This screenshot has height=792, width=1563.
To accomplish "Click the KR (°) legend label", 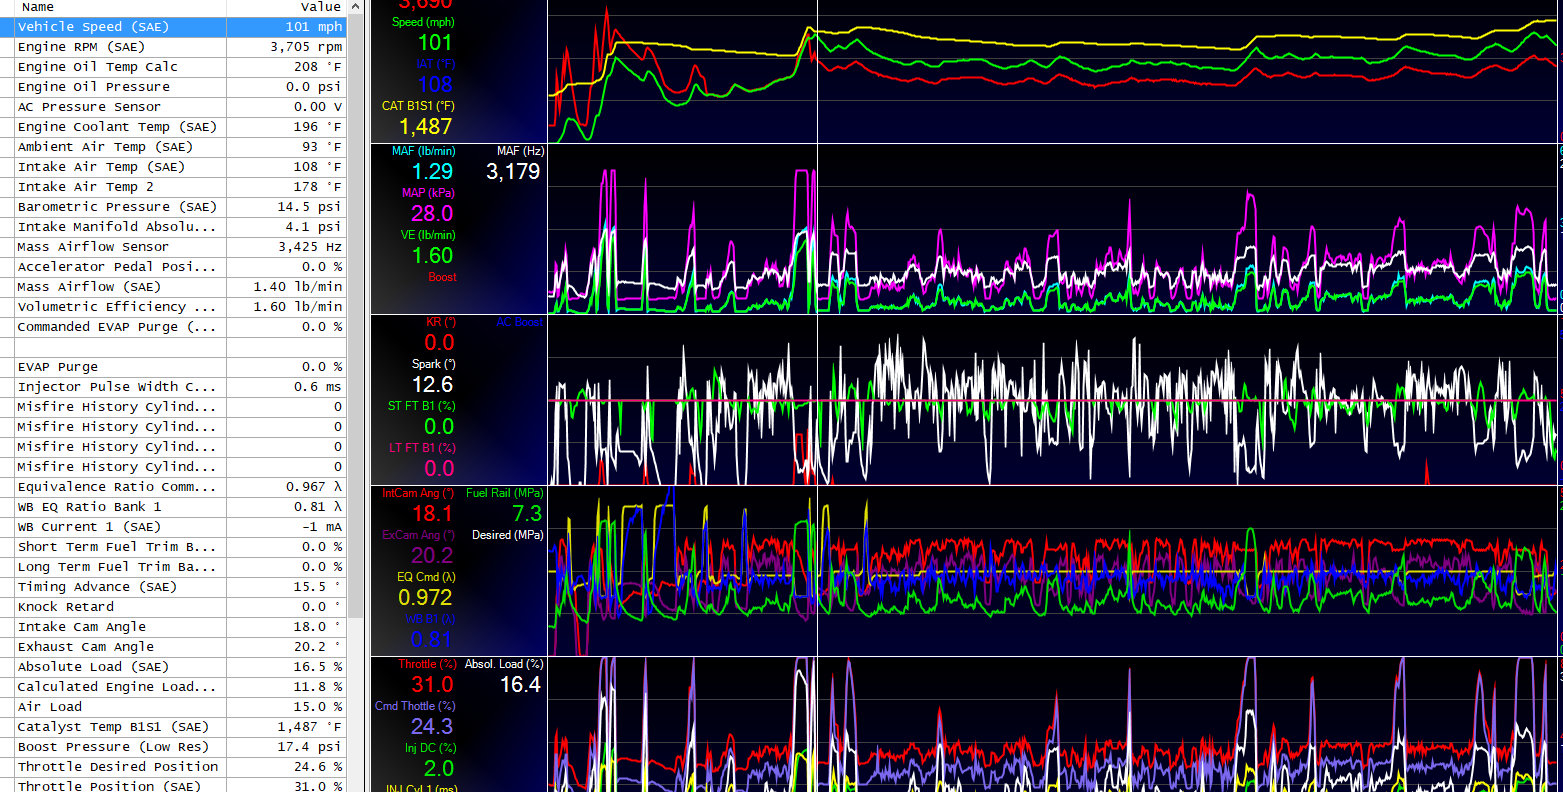I will pyautogui.click(x=441, y=322).
